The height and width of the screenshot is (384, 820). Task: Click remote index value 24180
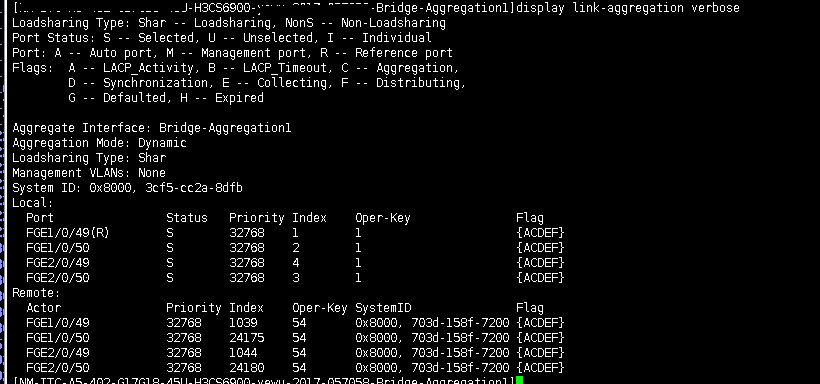247,368
